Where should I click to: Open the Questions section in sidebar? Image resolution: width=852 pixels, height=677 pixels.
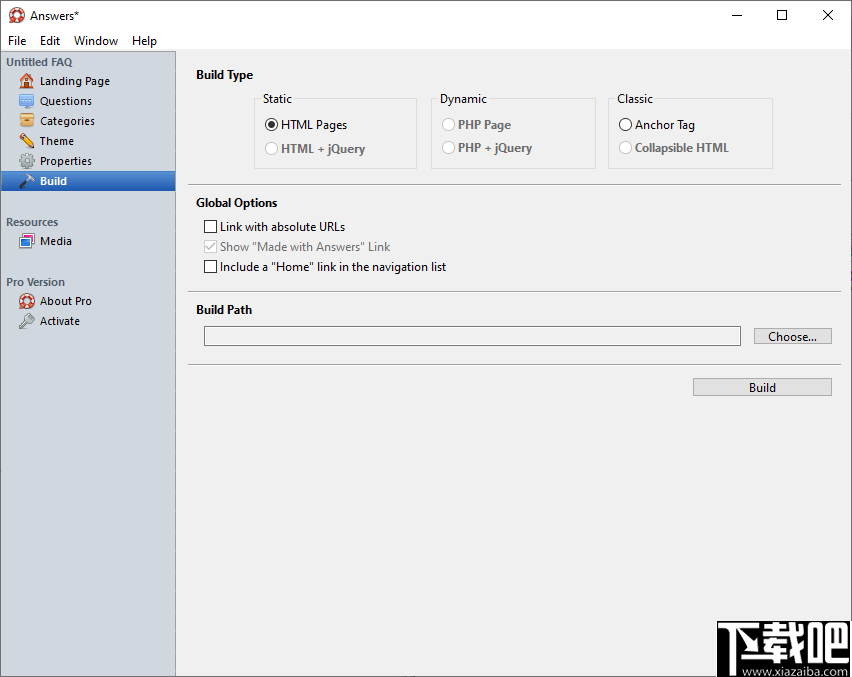[x=88, y=101]
